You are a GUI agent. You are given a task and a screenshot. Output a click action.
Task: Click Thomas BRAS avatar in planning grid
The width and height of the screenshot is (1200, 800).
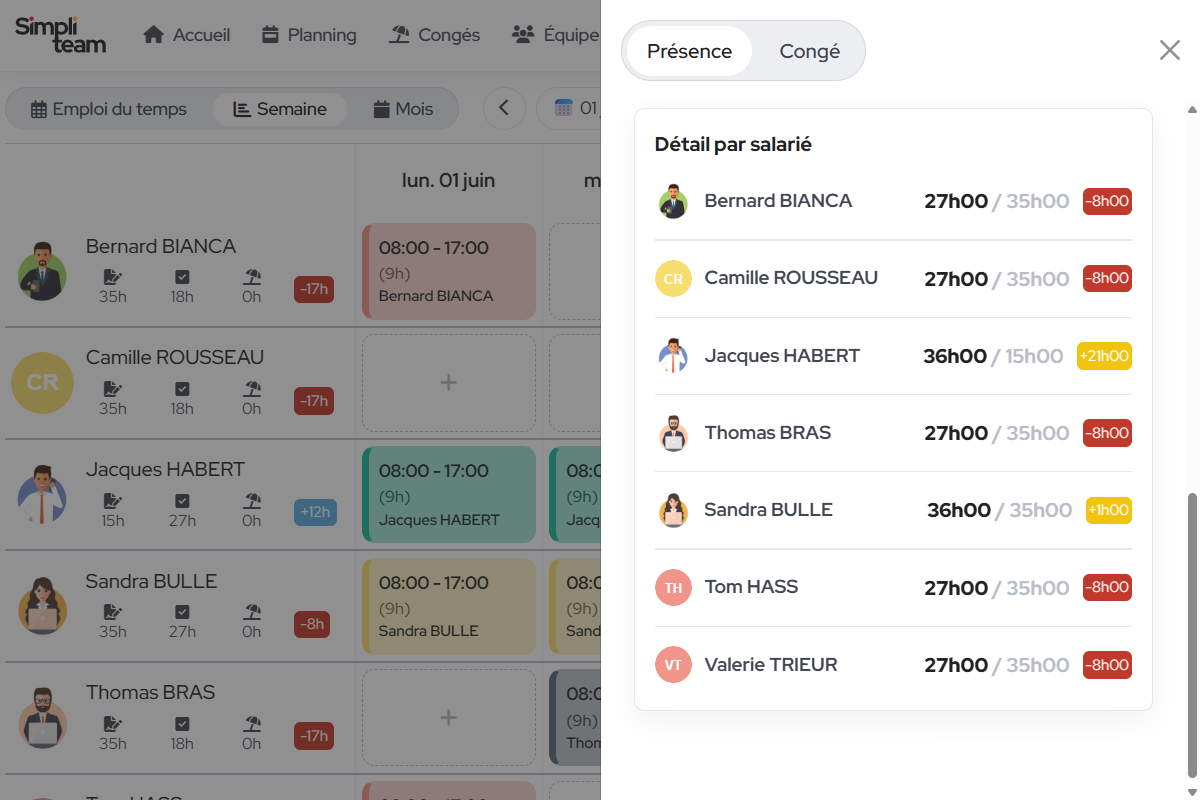[x=42, y=717]
